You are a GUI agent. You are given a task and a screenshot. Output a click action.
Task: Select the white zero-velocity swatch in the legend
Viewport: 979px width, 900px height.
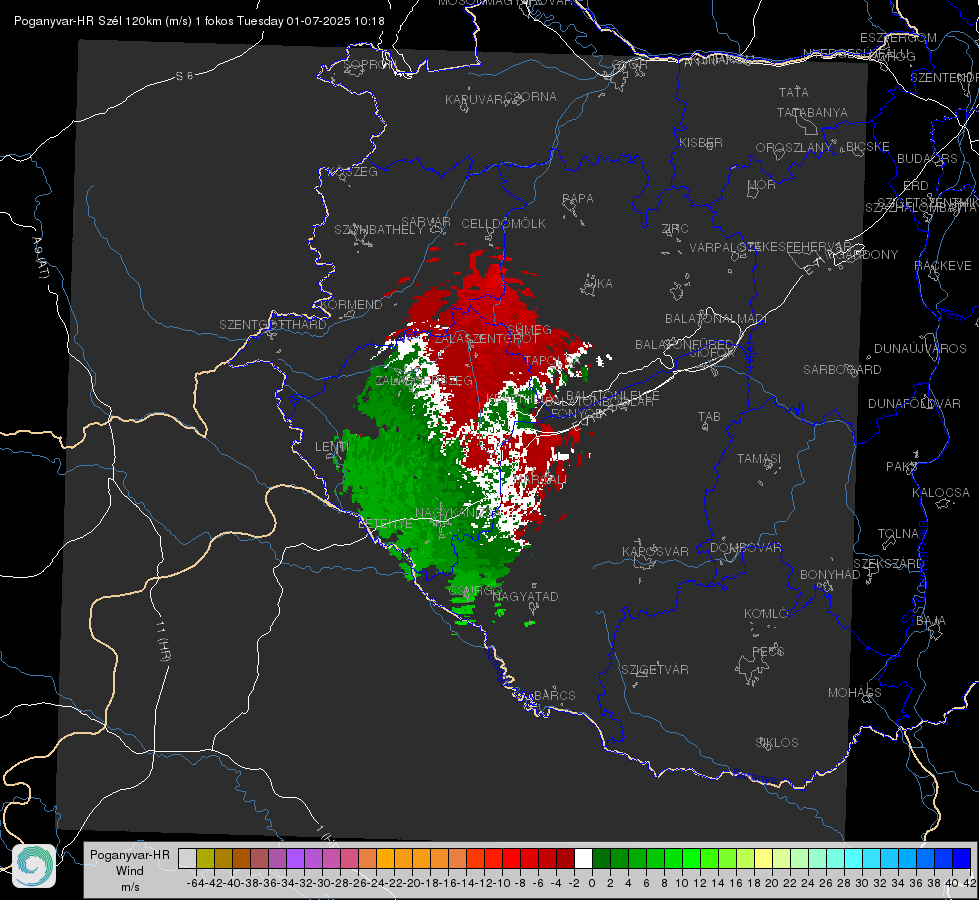tap(583, 858)
